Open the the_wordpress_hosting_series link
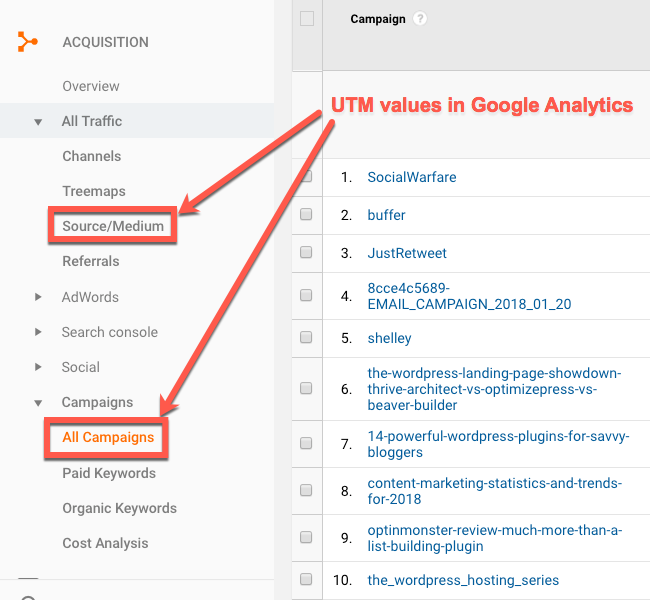Screen dimensions: 650x600 pos(463,580)
